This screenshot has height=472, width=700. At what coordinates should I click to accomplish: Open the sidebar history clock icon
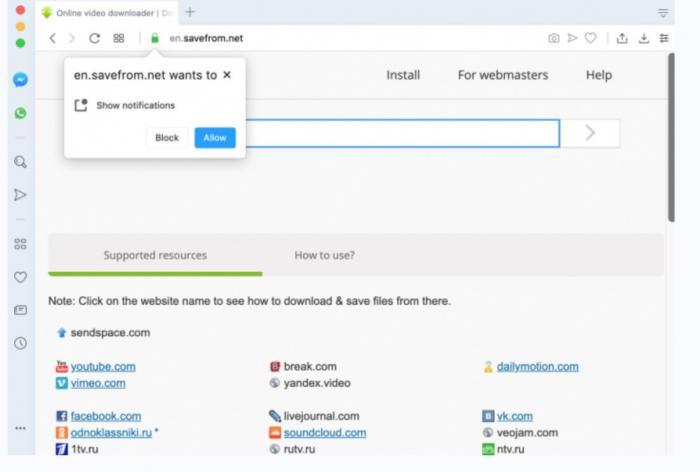(x=21, y=343)
